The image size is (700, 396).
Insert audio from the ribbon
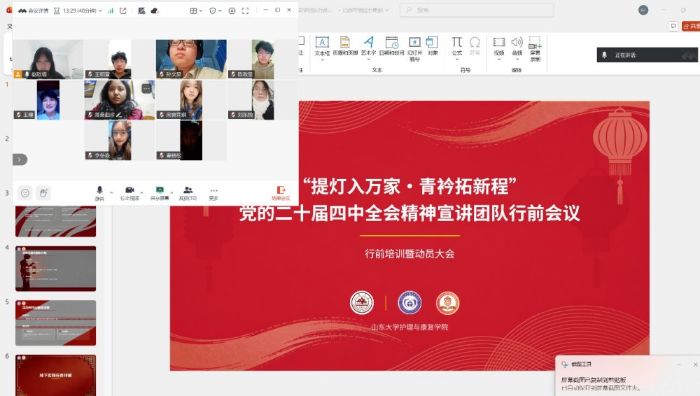[x=517, y=47]
